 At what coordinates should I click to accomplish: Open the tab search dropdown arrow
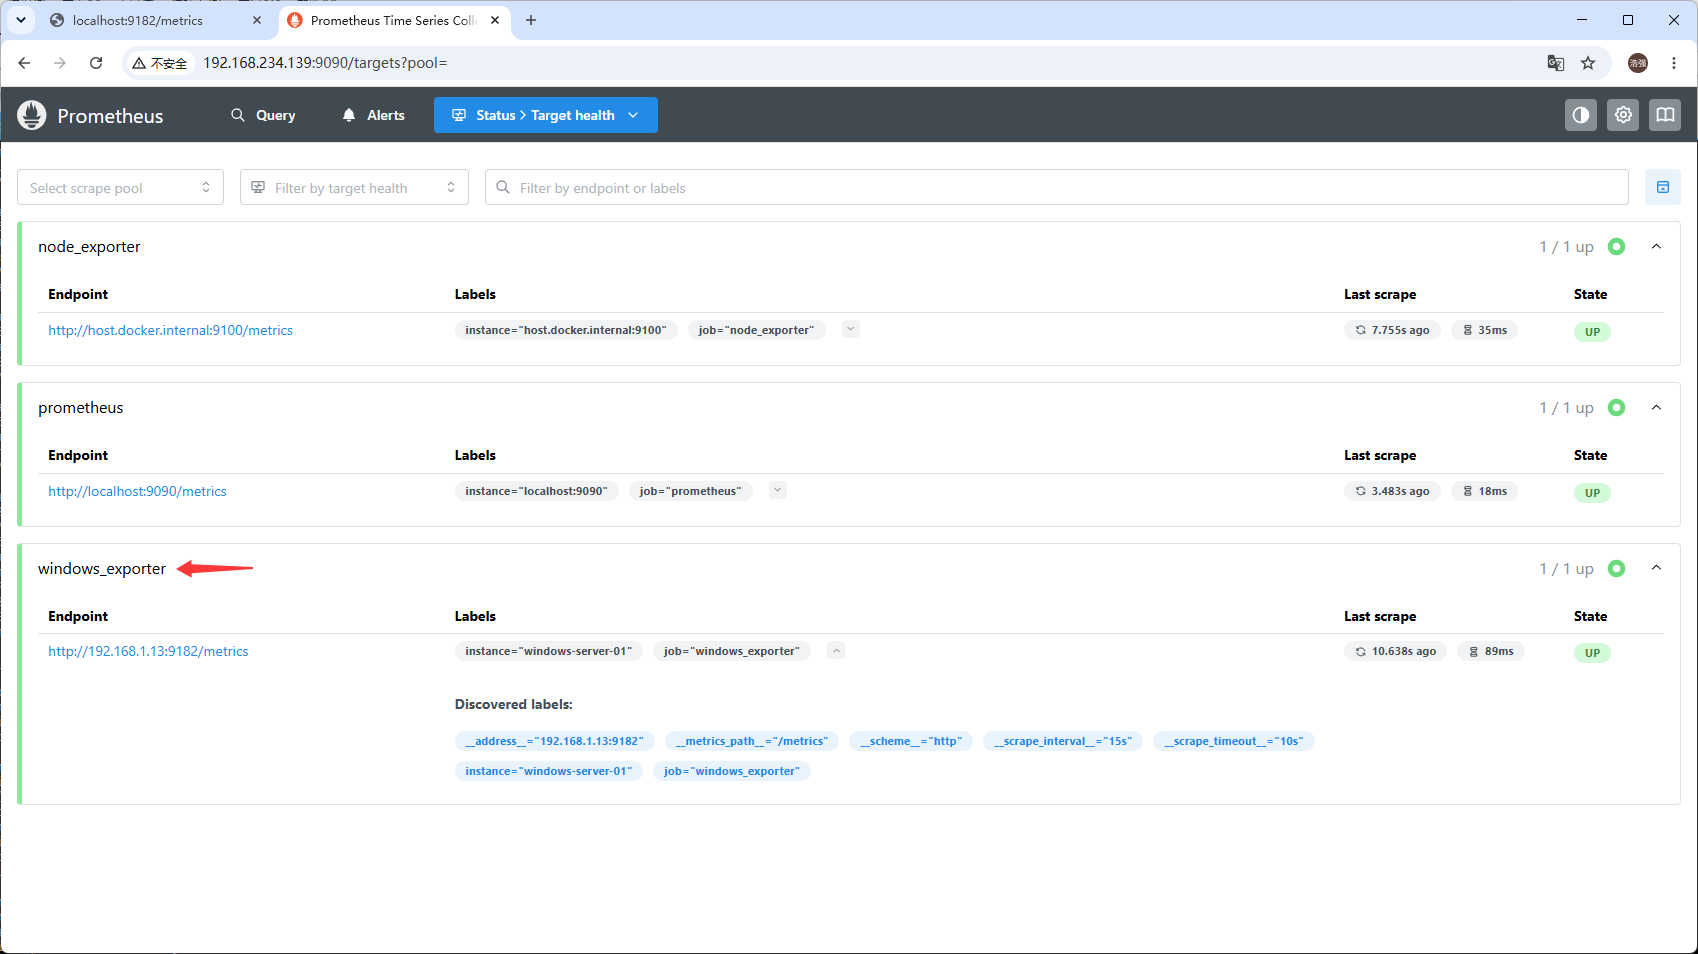(20, 20)
